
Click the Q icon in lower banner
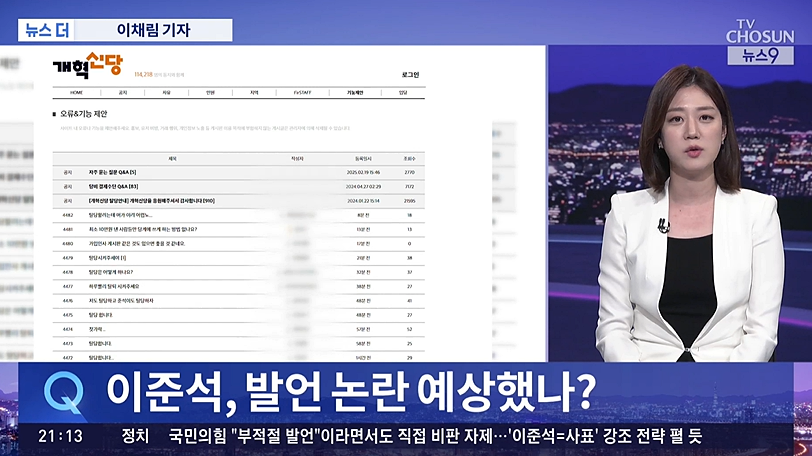point(64,392)
